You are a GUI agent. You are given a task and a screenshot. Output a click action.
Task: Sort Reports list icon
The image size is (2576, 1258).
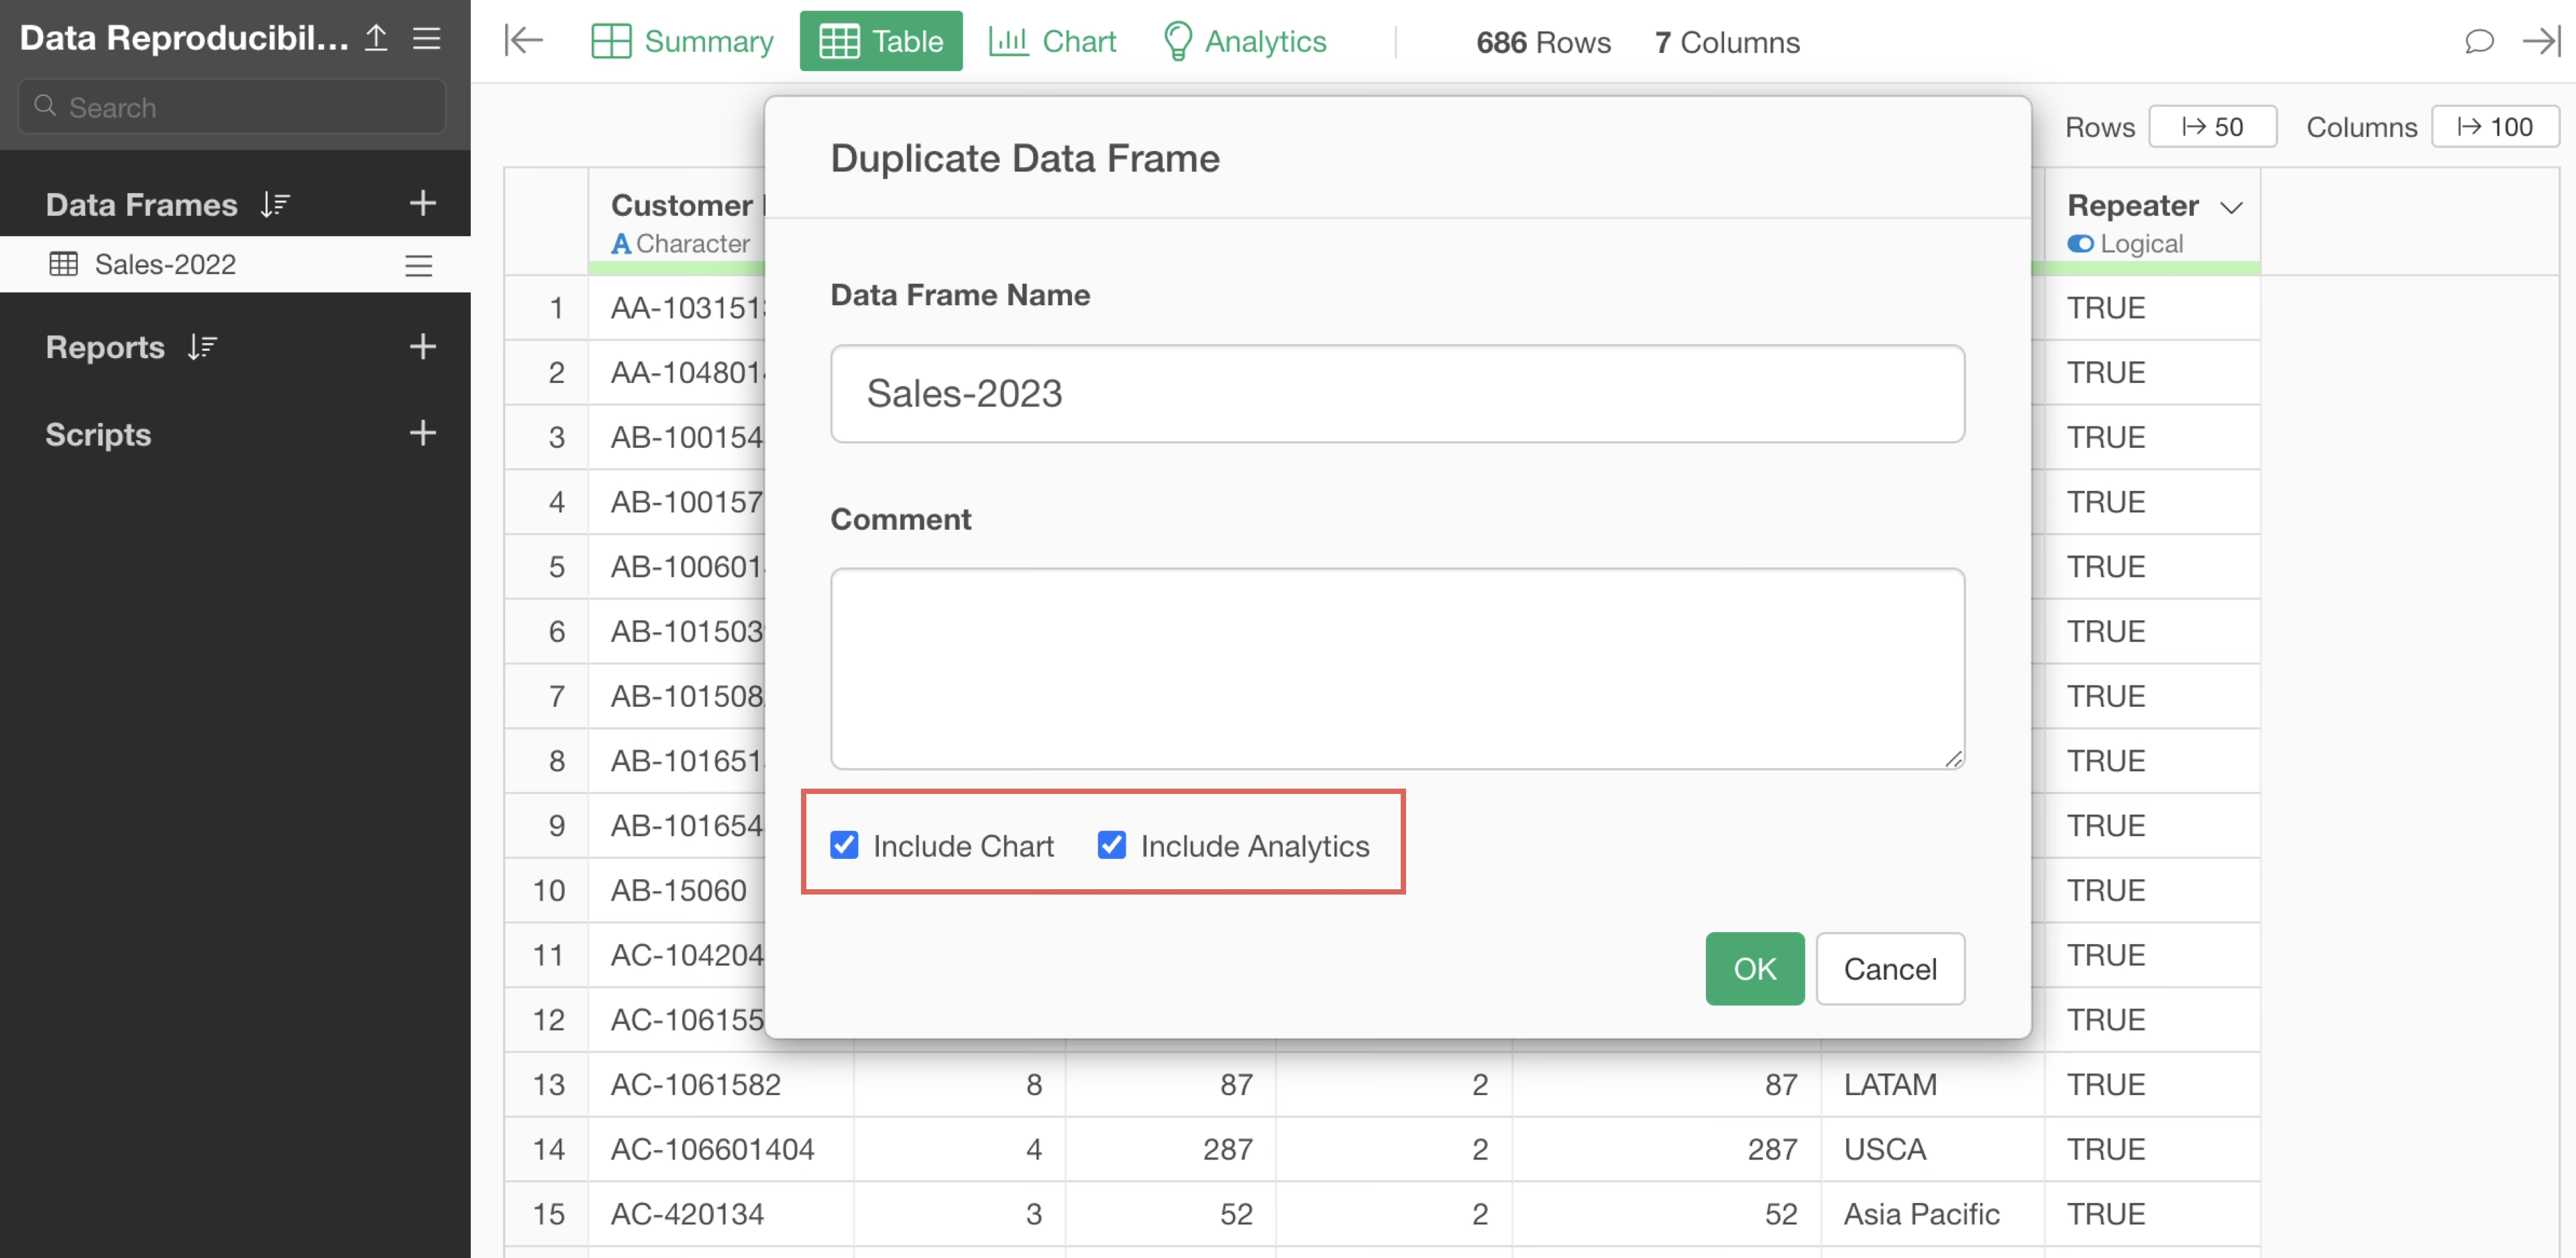pos(203,347)
